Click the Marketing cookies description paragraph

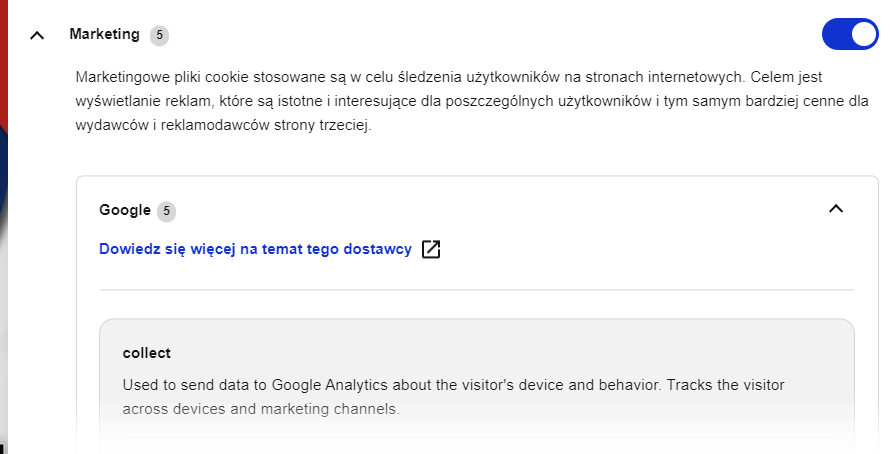472,101
